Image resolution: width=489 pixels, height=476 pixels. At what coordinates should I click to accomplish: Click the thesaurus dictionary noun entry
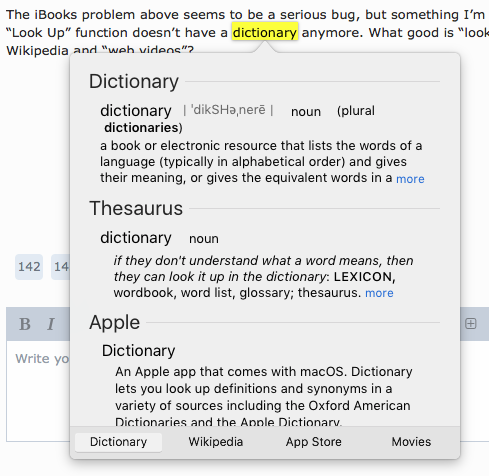coord(159,238)
